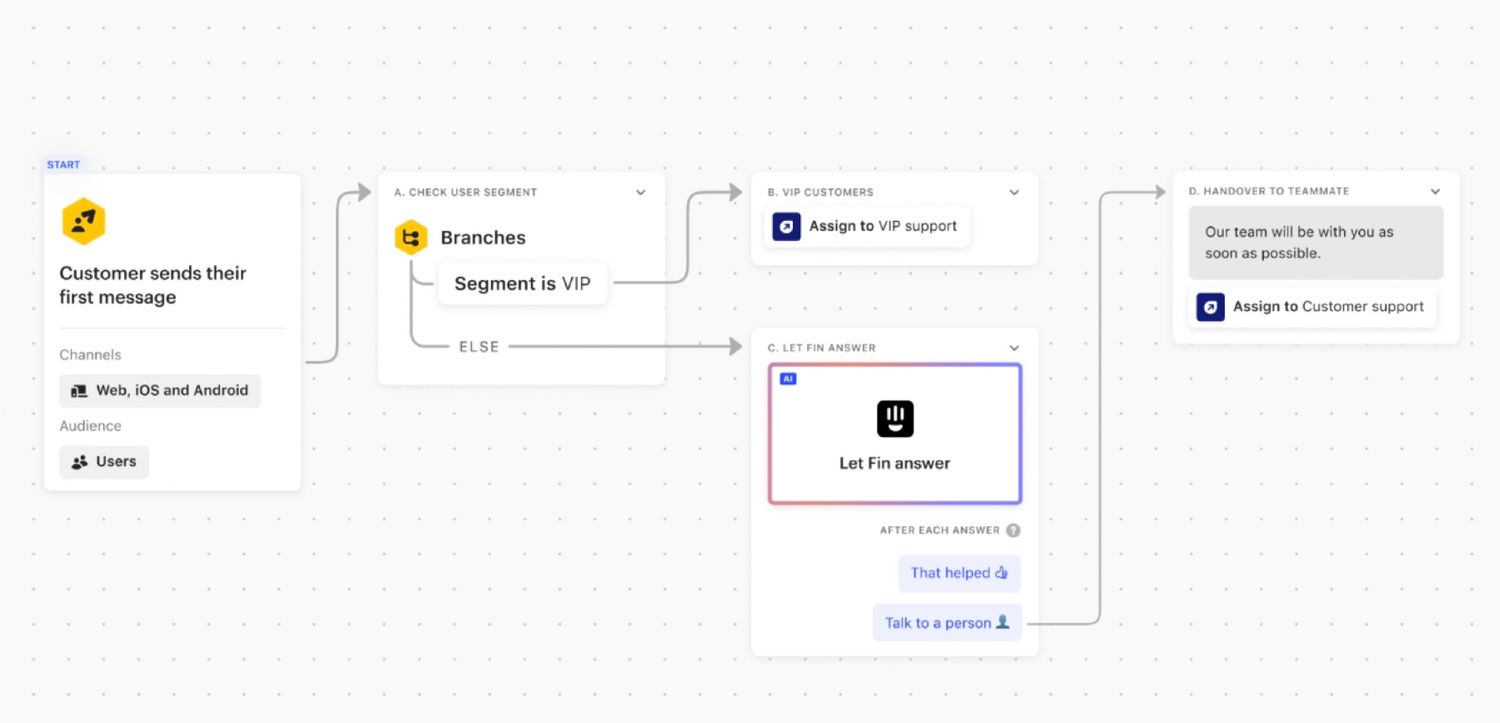Click the people icon in Users chip

[79, 462]
